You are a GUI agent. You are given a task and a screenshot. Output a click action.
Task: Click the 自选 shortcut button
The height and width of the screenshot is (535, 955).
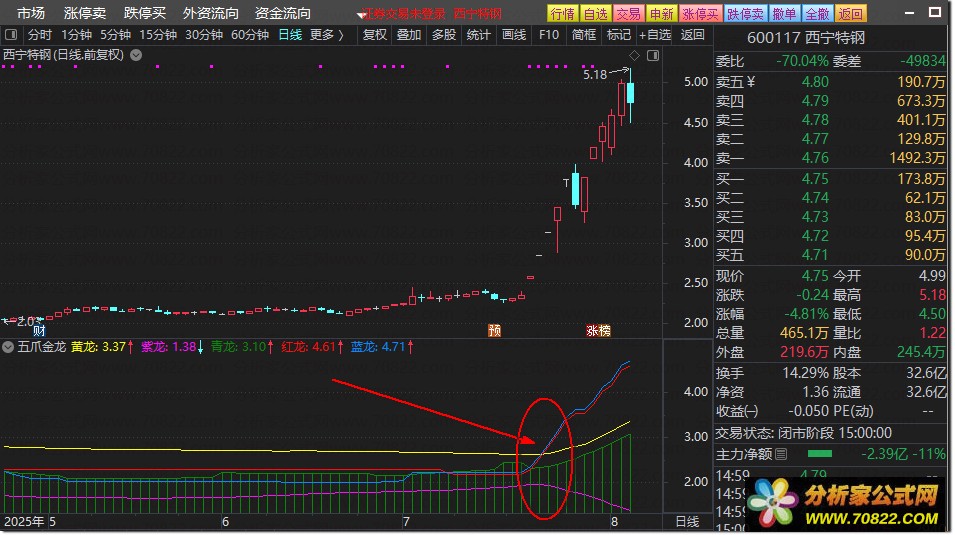click(595, 13)
